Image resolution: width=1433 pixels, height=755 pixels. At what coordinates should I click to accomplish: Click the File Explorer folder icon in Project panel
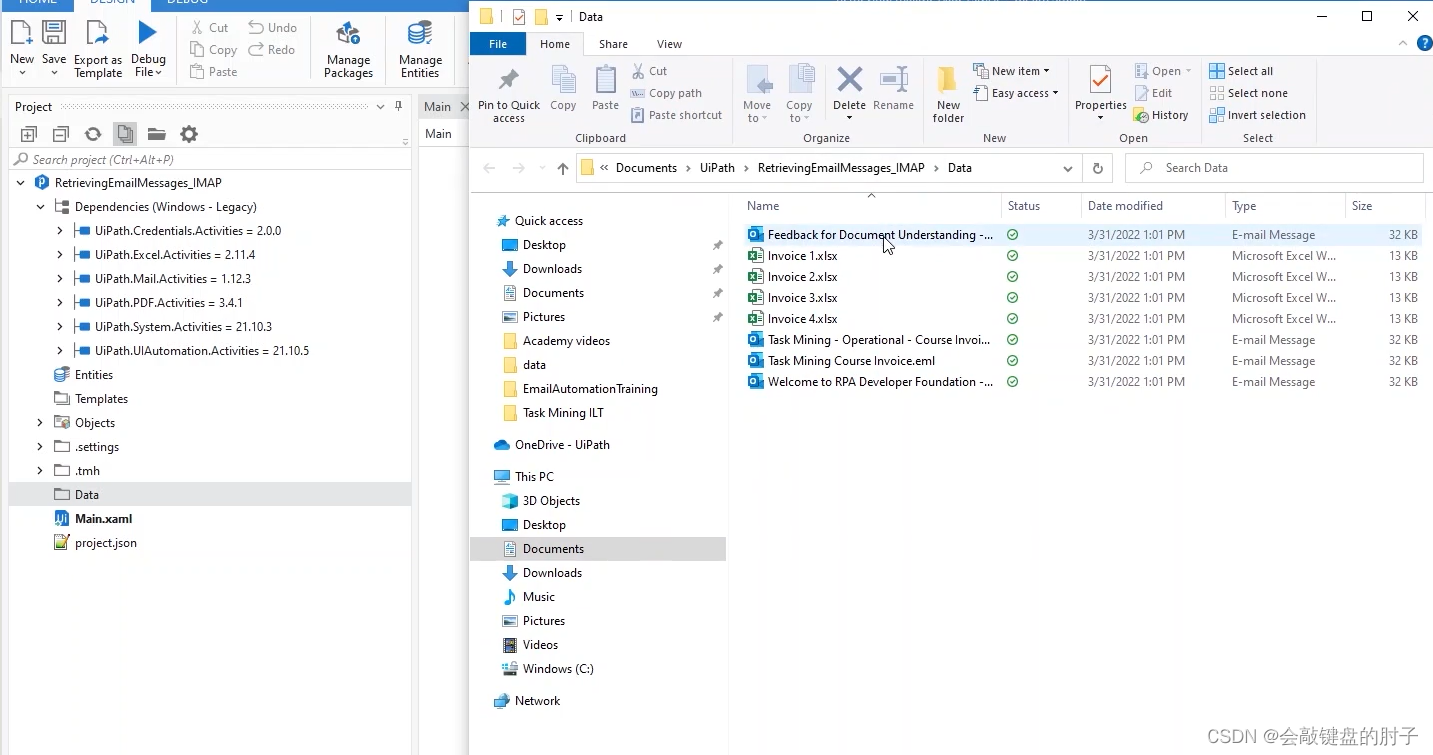157,134
